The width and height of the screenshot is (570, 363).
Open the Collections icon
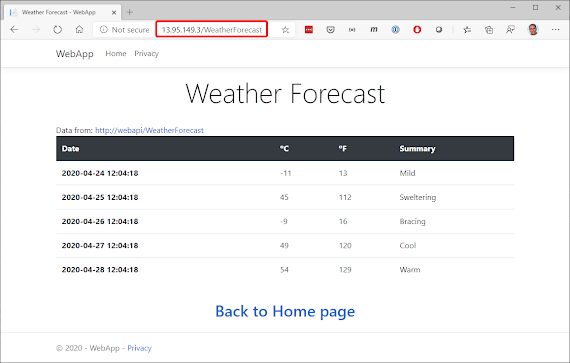point(489,30)
